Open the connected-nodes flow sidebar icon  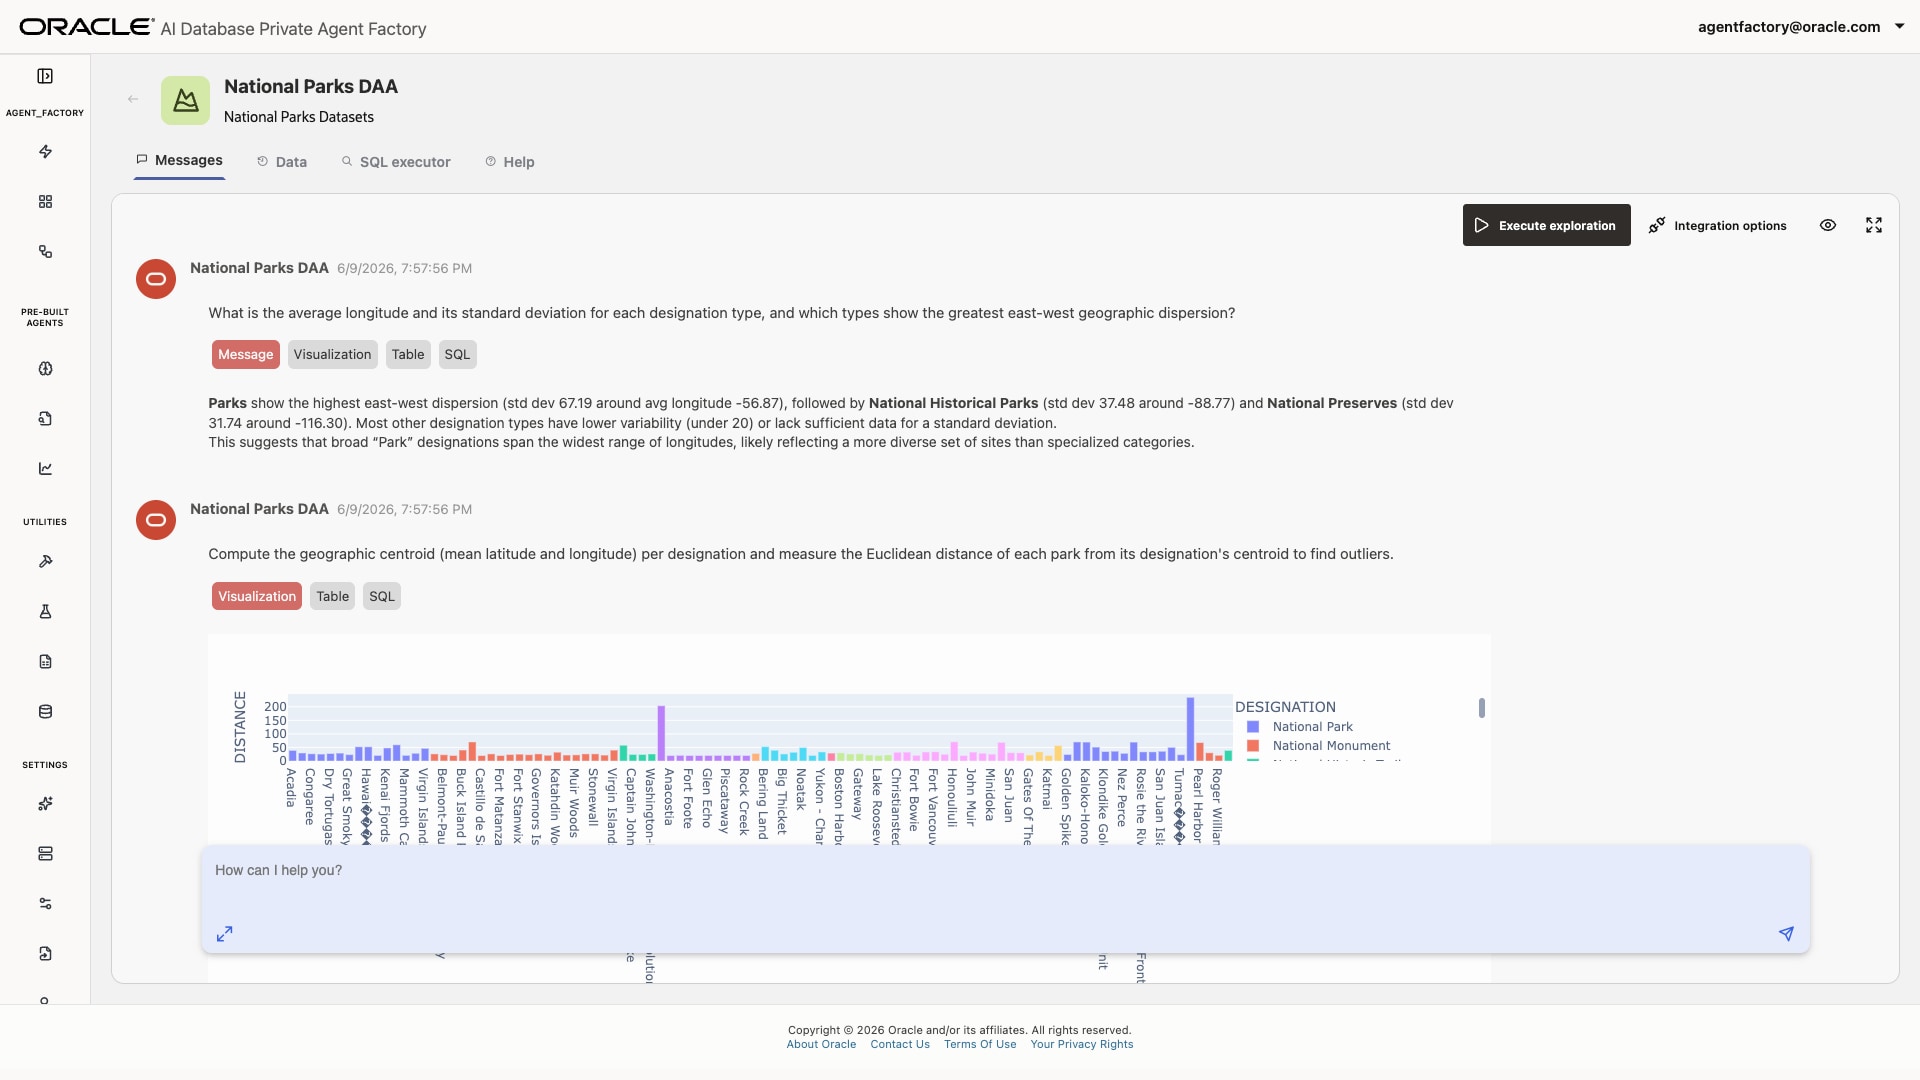[45, 252]
